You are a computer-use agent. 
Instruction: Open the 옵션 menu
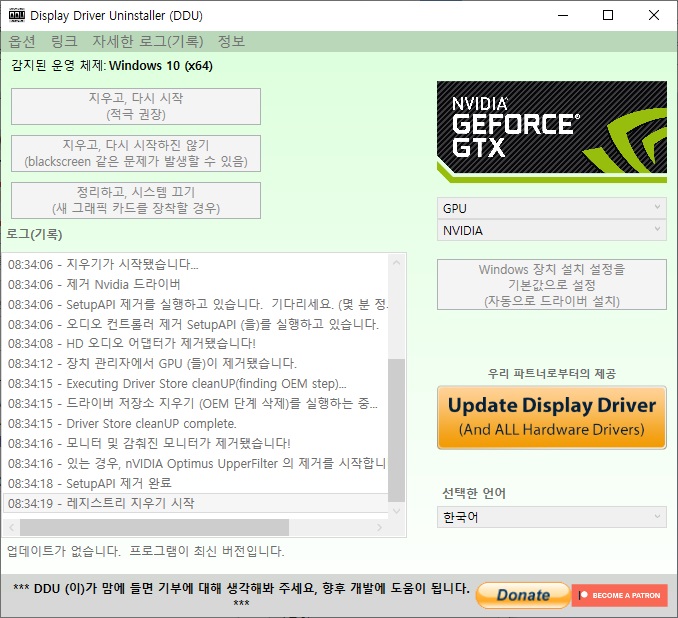[22, 42]
